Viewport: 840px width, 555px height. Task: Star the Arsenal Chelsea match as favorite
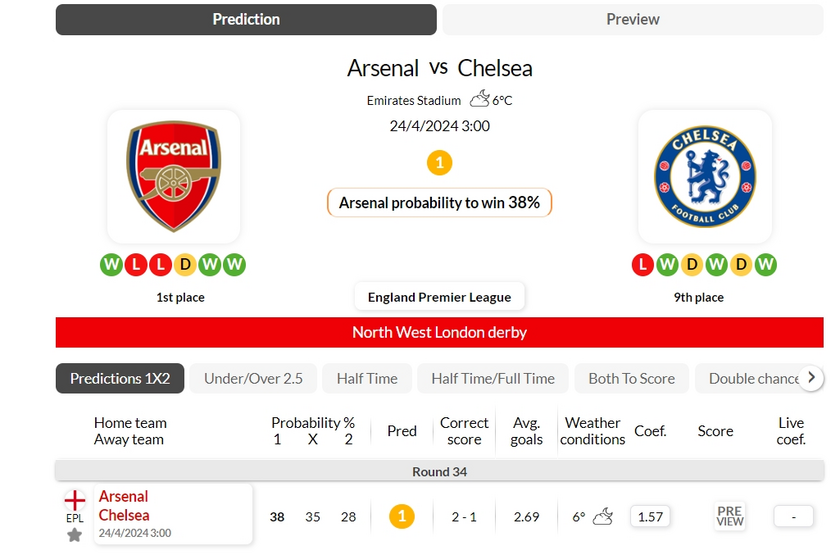coord(74,534)
